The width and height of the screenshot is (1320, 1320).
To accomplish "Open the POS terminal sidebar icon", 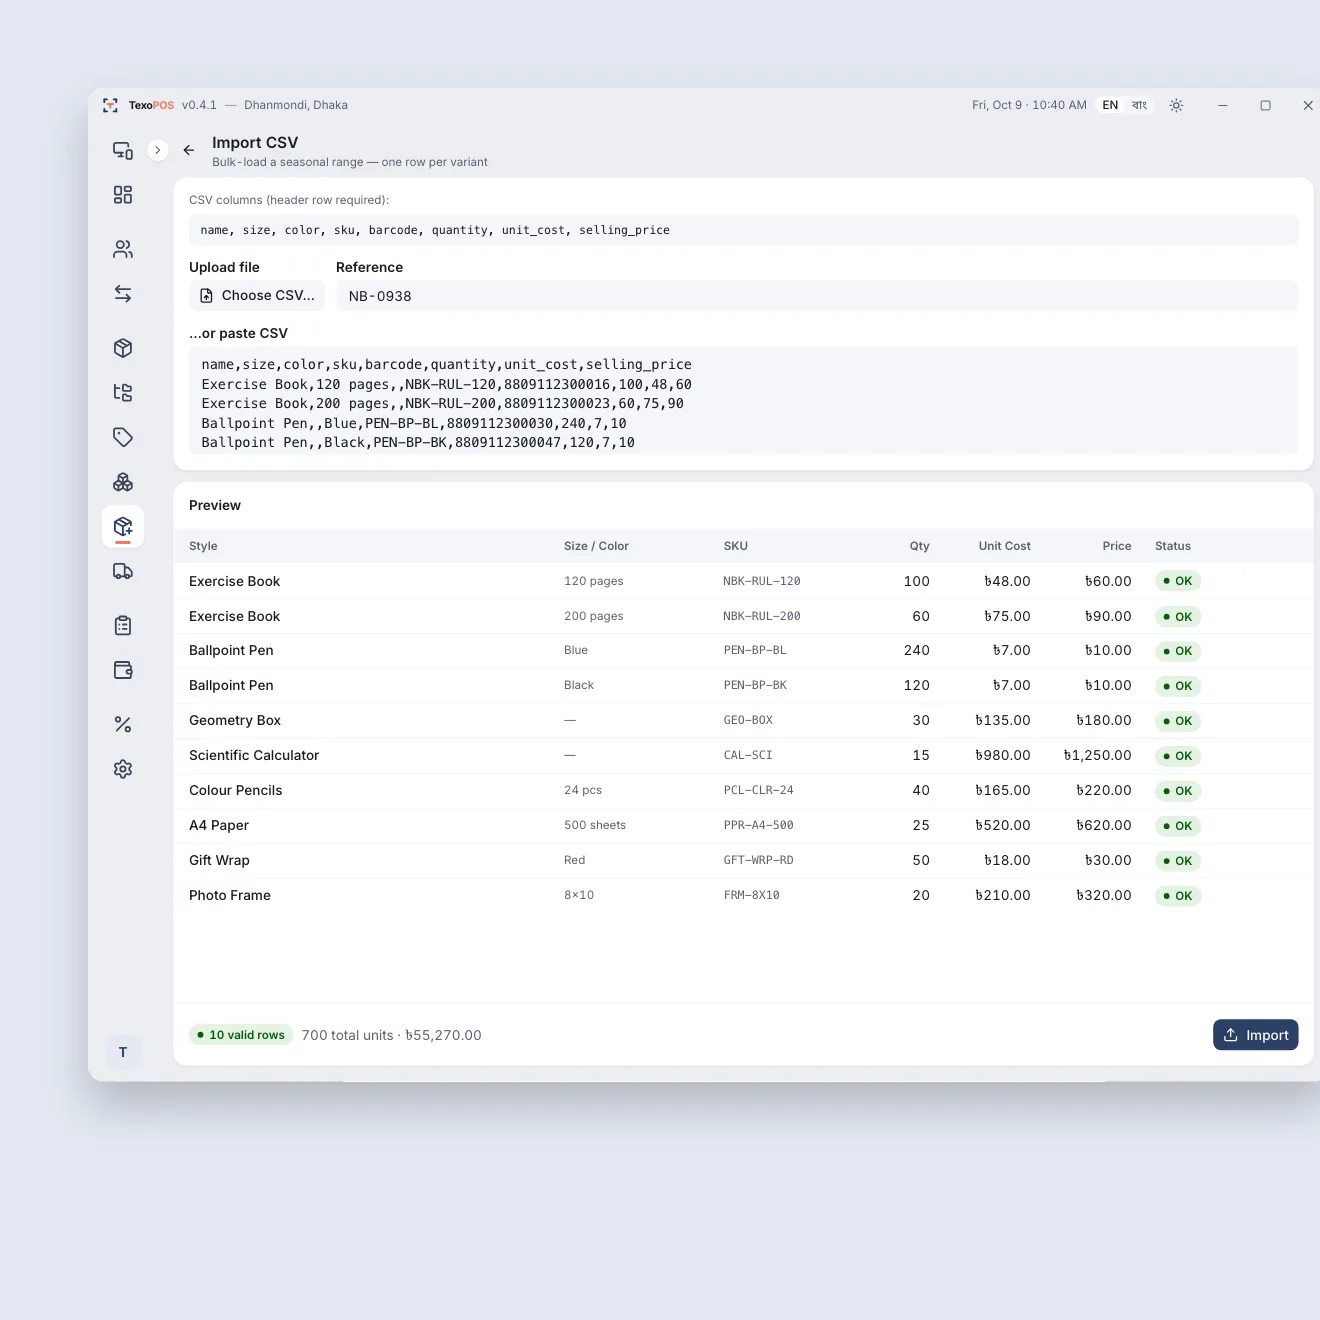I will pos(123,150).
